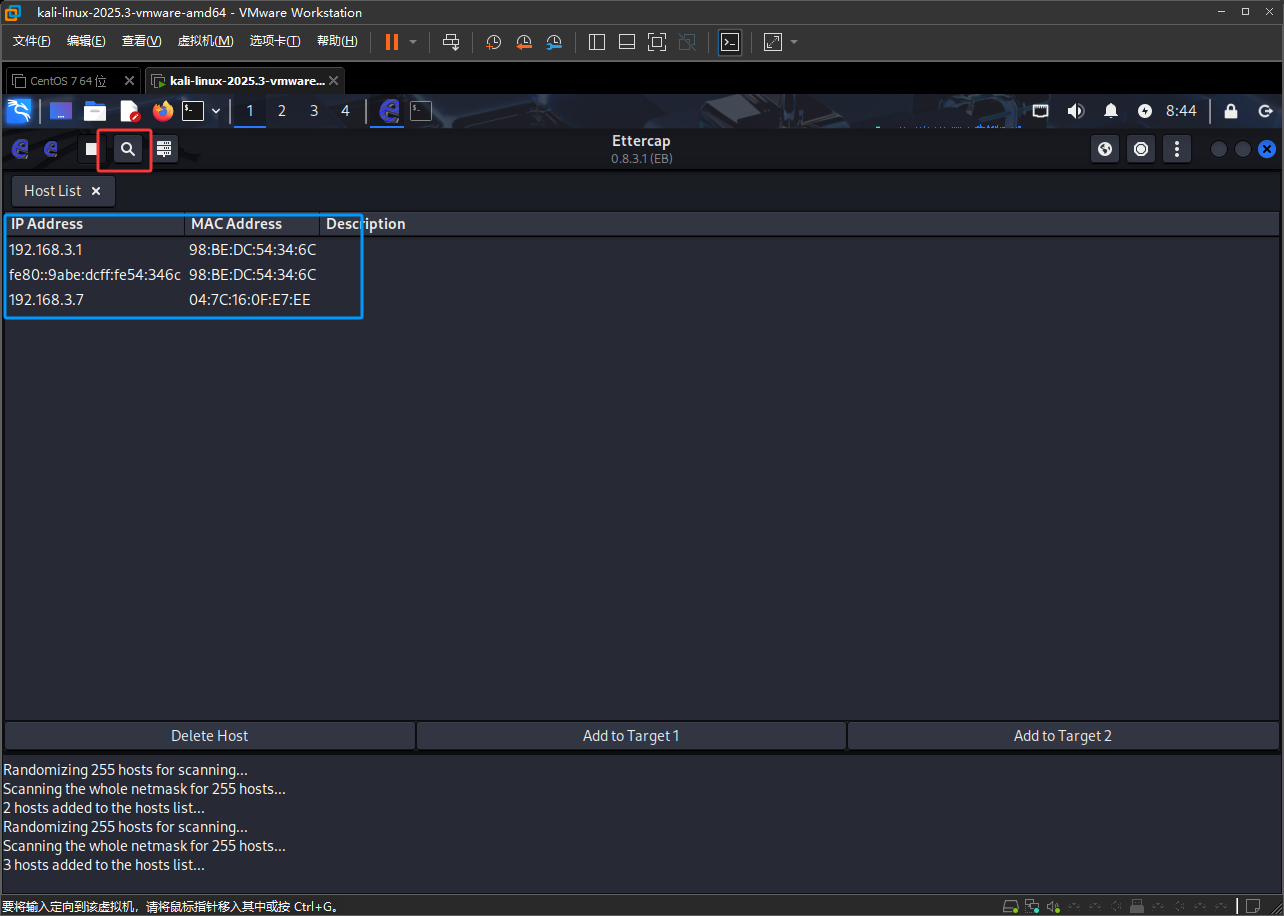Click Delete Host button

coord(209,736)
